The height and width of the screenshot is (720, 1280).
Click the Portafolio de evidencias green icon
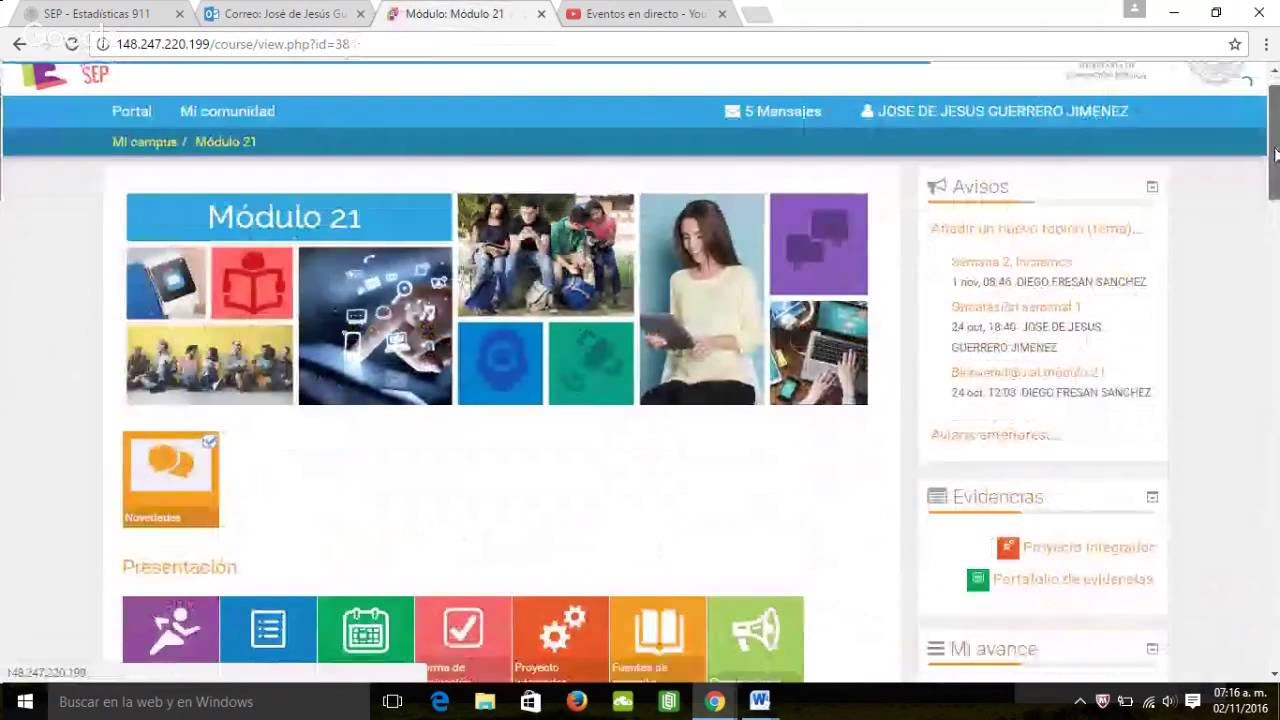click(978, 579)
